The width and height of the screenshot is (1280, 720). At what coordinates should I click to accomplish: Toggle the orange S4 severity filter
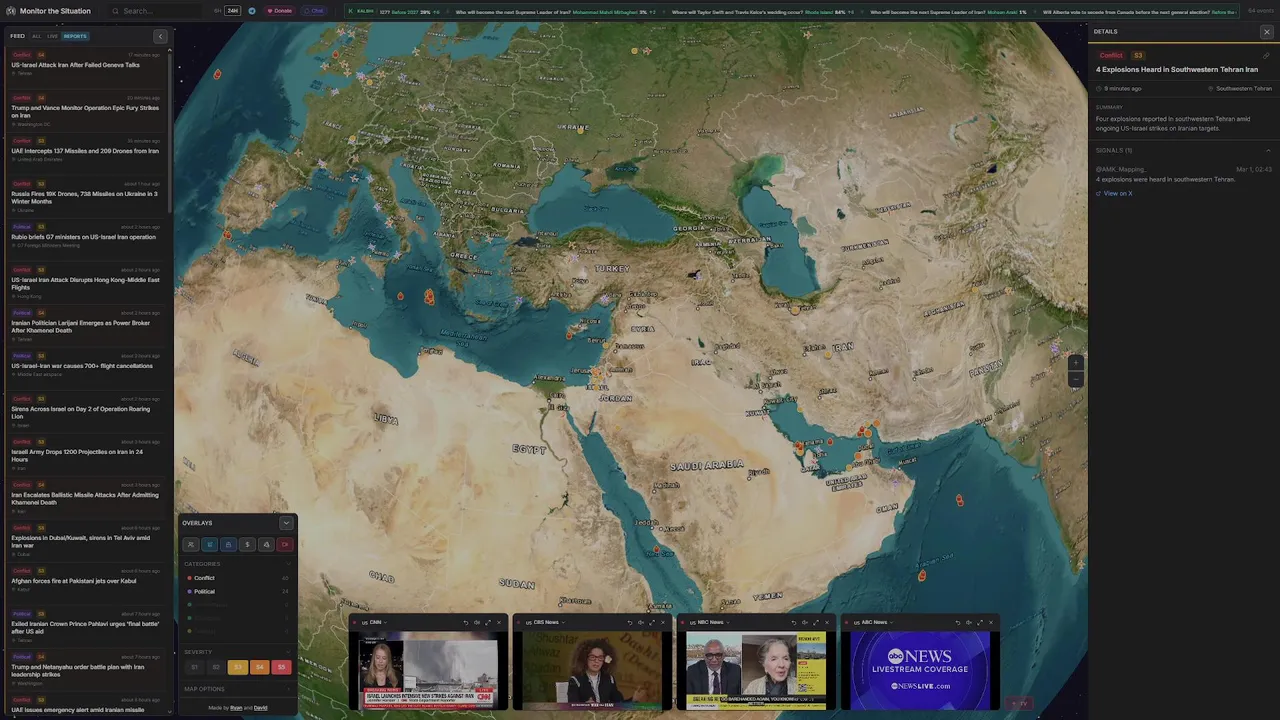click(260, 667)
